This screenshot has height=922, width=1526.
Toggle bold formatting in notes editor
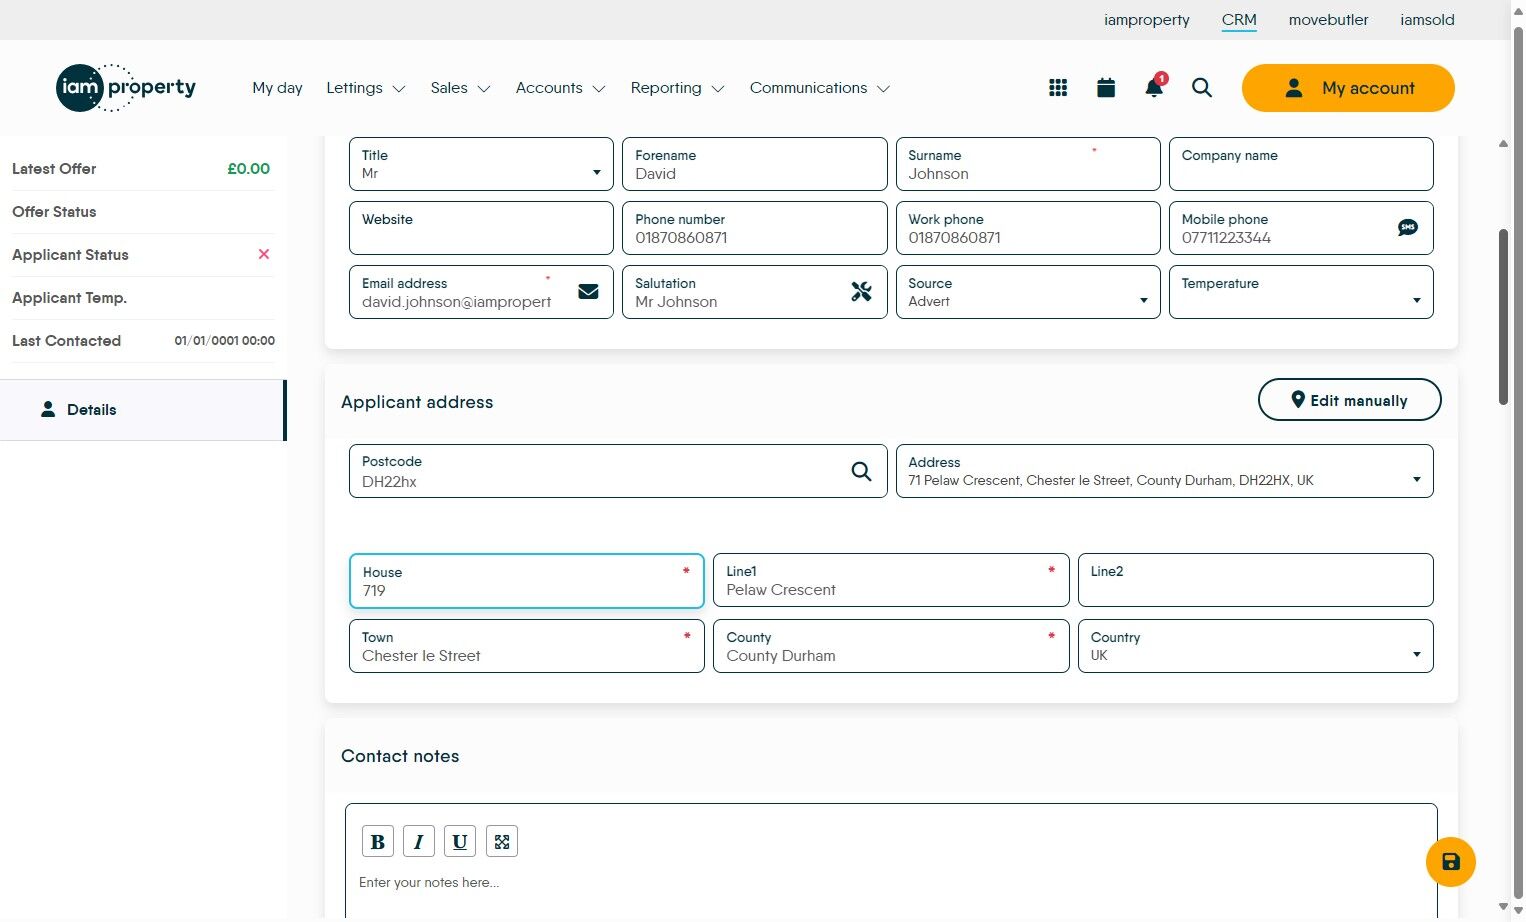point(378,842)
